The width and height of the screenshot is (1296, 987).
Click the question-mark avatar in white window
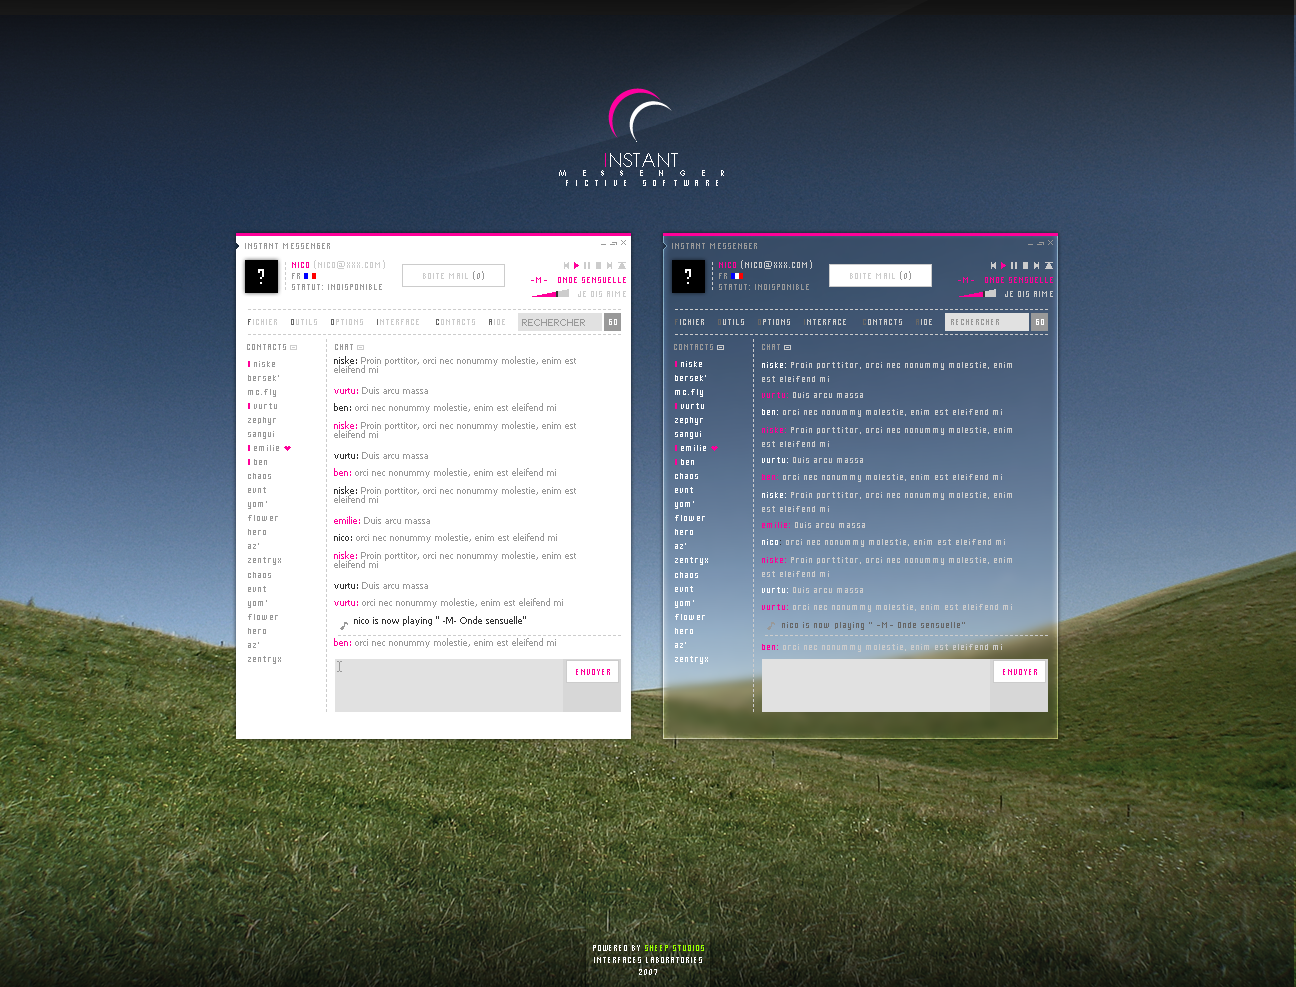pos(261,277)
